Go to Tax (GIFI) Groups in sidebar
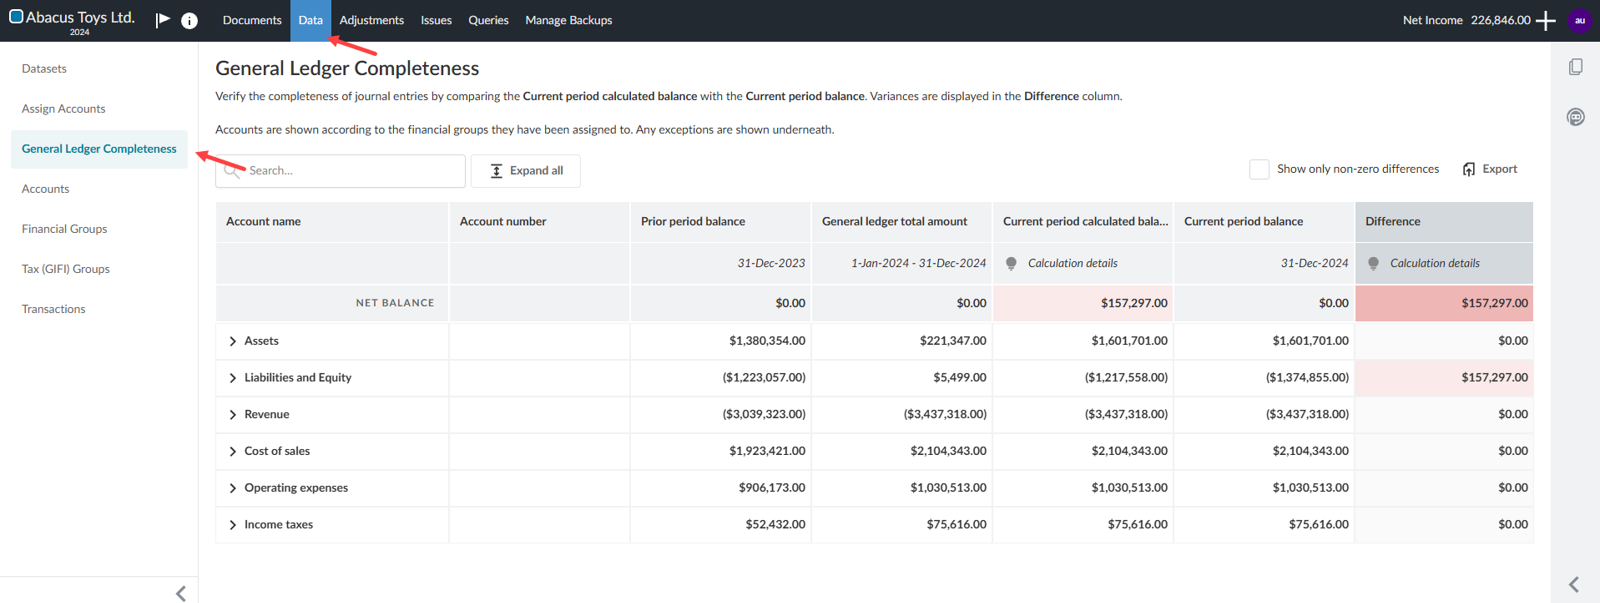The image size is (1600, 603). coord(66,269)
